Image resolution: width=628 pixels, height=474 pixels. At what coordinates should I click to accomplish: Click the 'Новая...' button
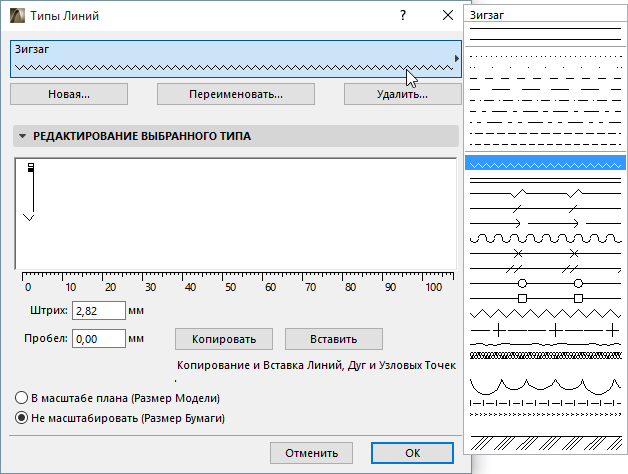click(68, 94)
